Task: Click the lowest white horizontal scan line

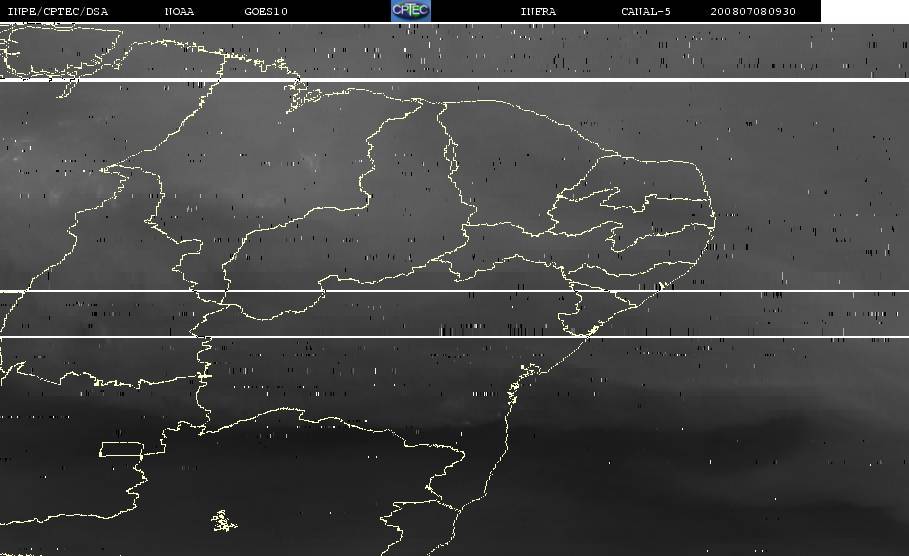Action: 454,337
